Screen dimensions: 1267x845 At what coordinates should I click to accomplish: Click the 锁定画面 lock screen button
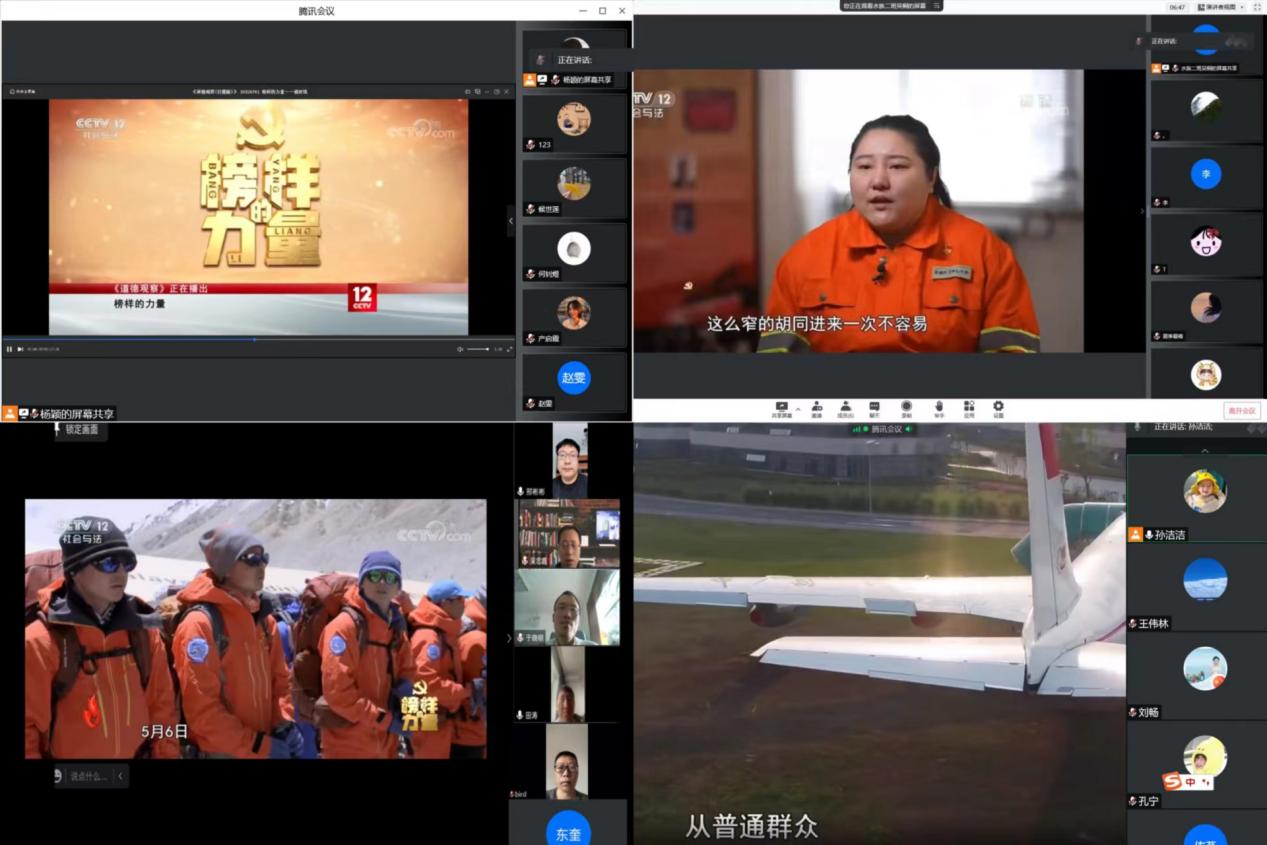82,429
